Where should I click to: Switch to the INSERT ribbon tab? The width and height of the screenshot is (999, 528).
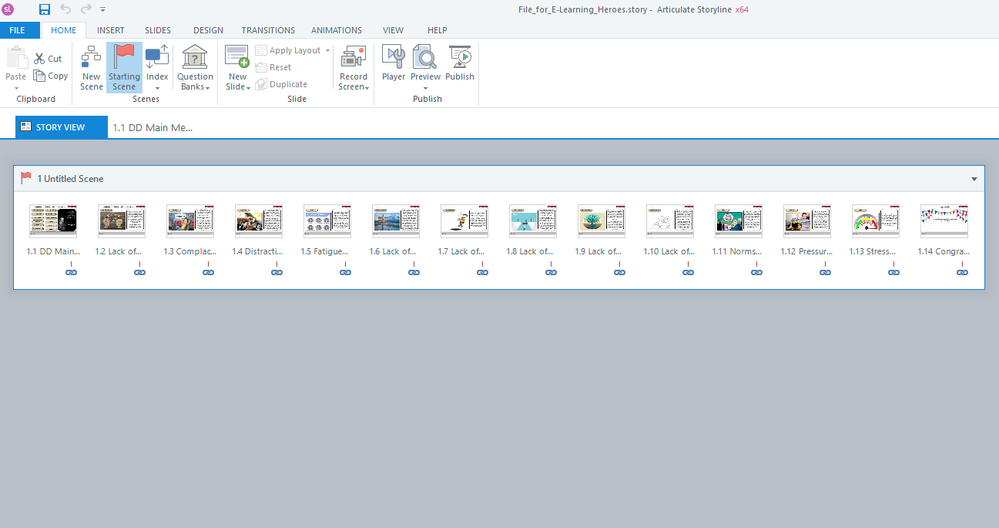pos(111,30)
